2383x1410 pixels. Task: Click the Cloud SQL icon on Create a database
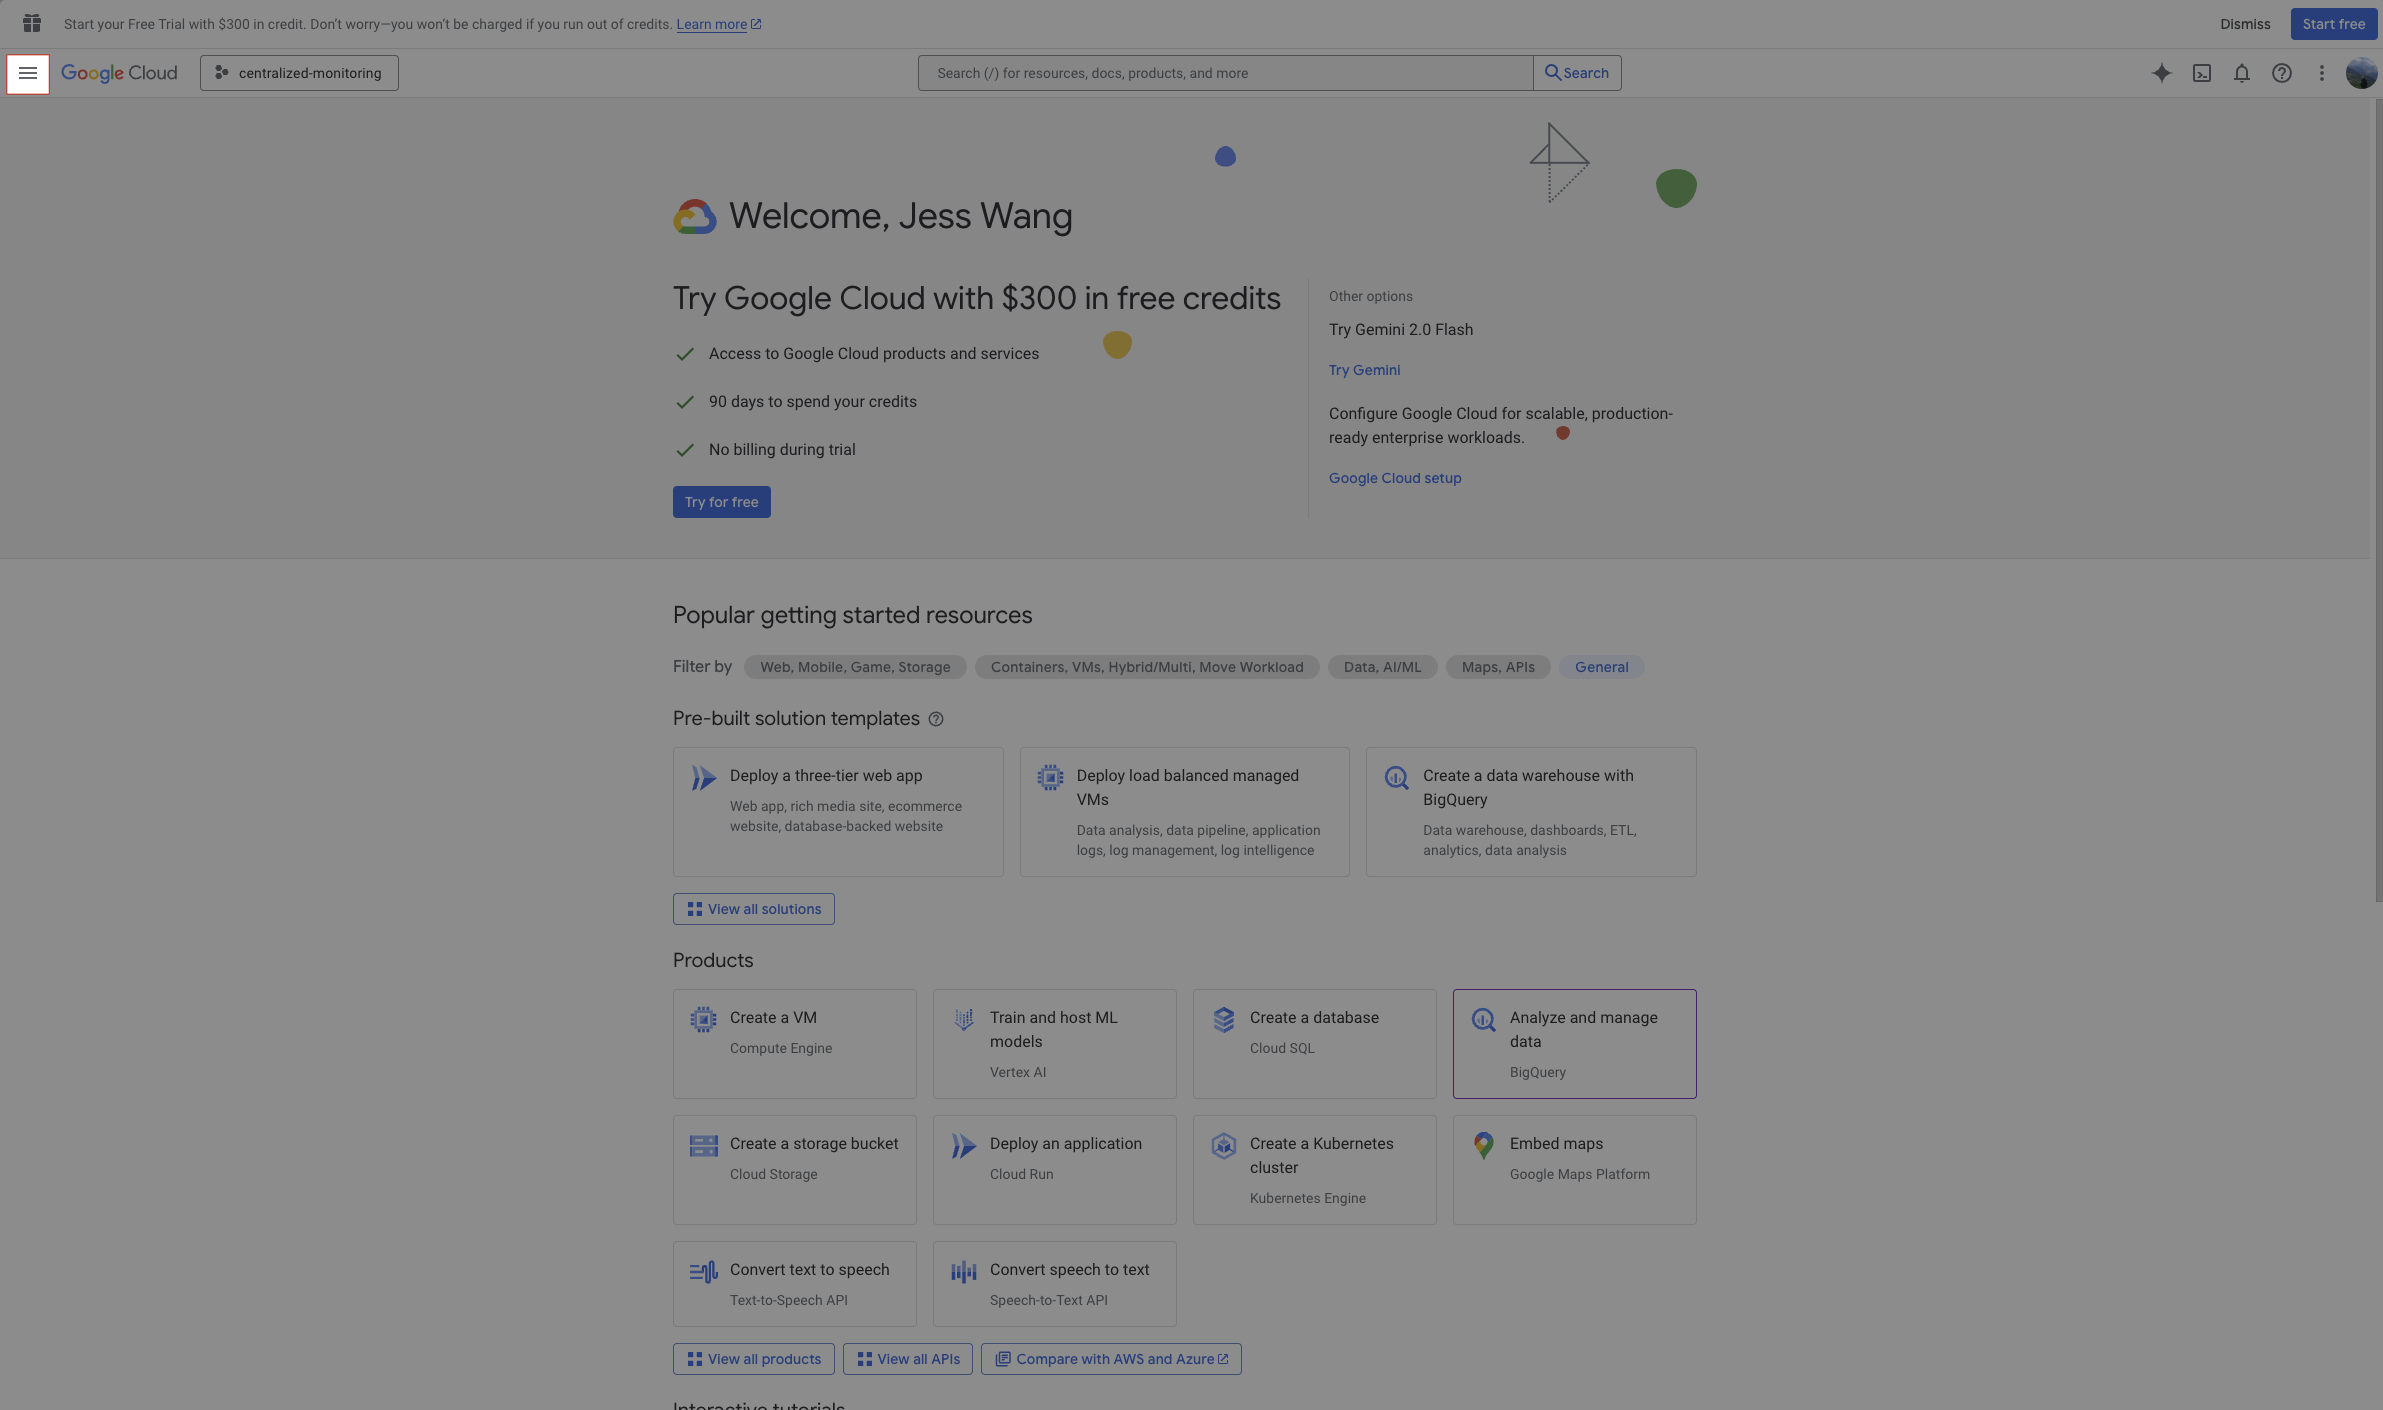tap(1224, 1019)
